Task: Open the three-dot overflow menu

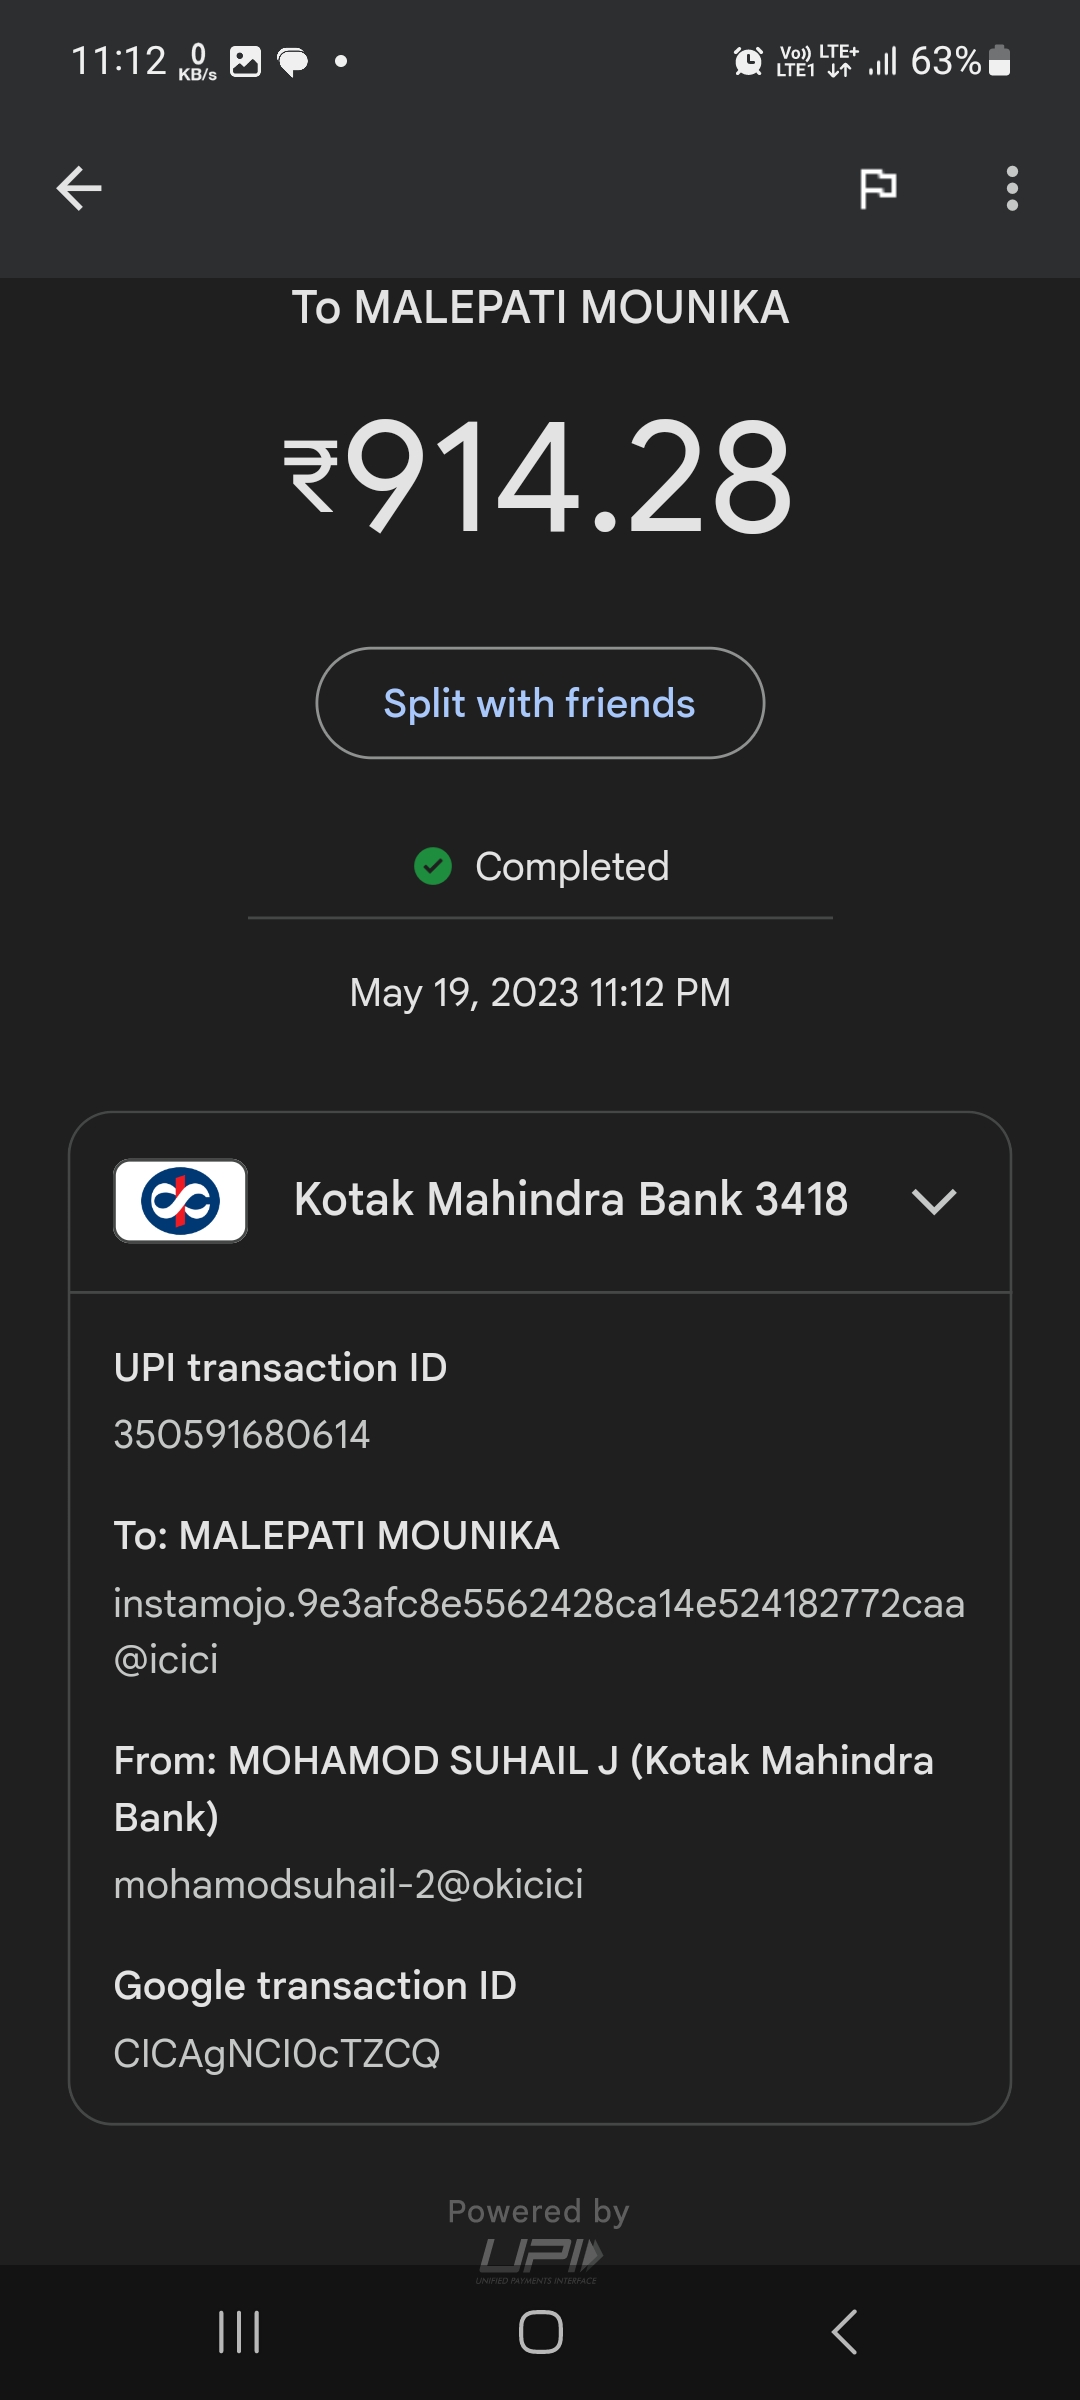Action: 1012,188
